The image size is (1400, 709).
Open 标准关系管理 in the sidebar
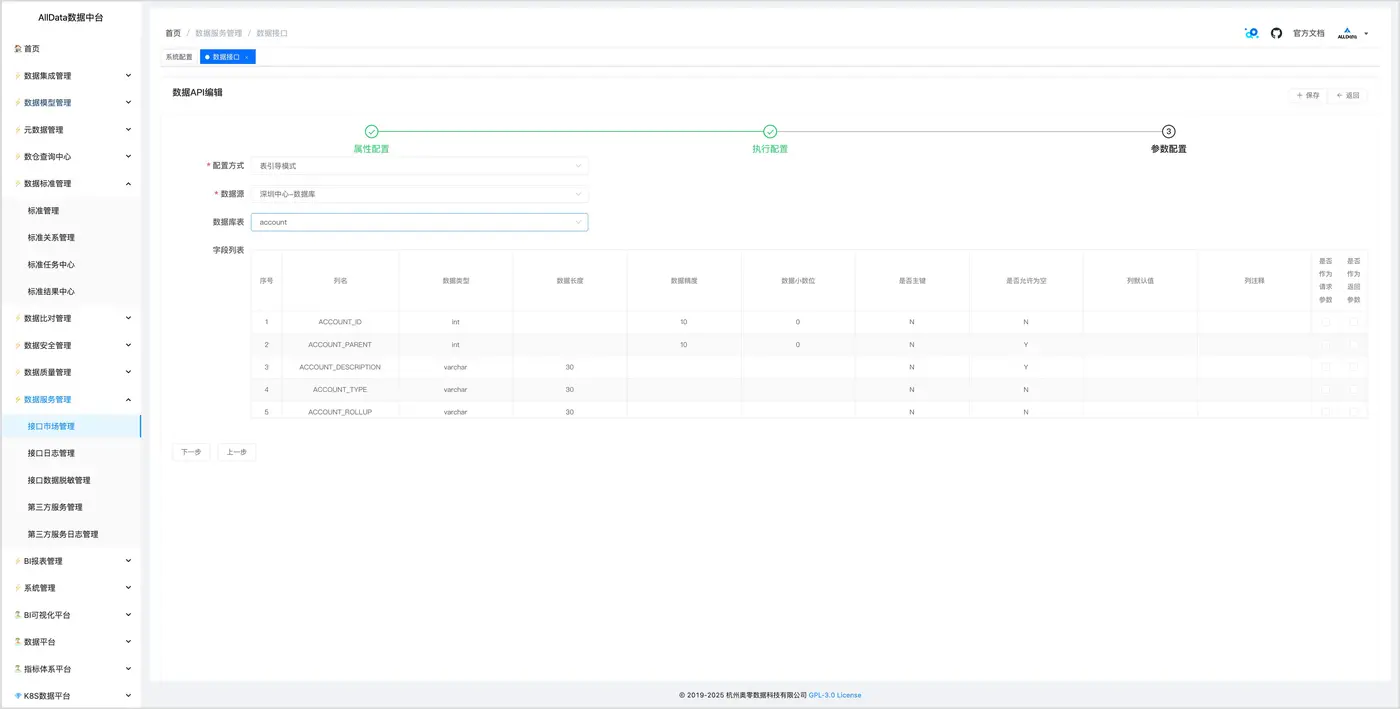tap(51, 238)
